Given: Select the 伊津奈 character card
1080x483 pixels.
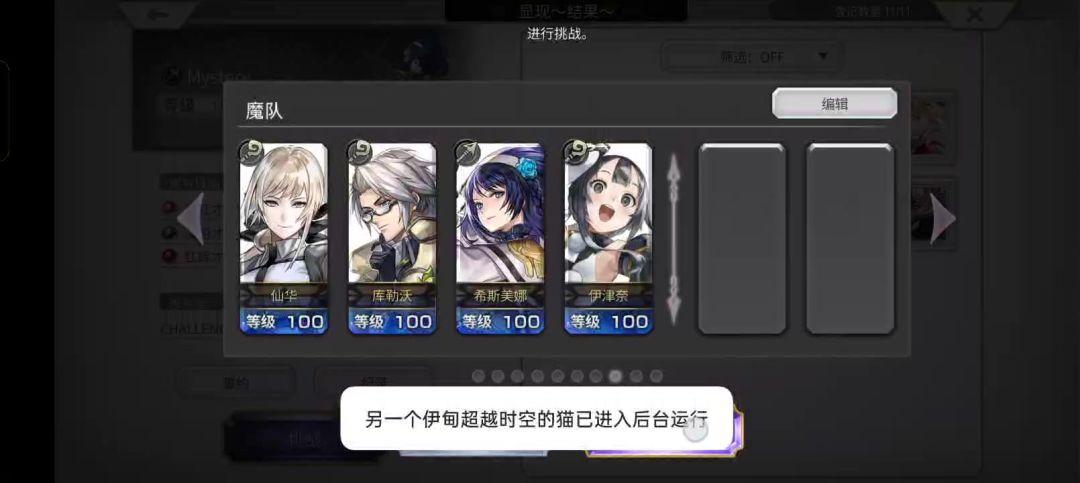Looking at the screenshot, I should pyautogui.click(x=608, y=238).
